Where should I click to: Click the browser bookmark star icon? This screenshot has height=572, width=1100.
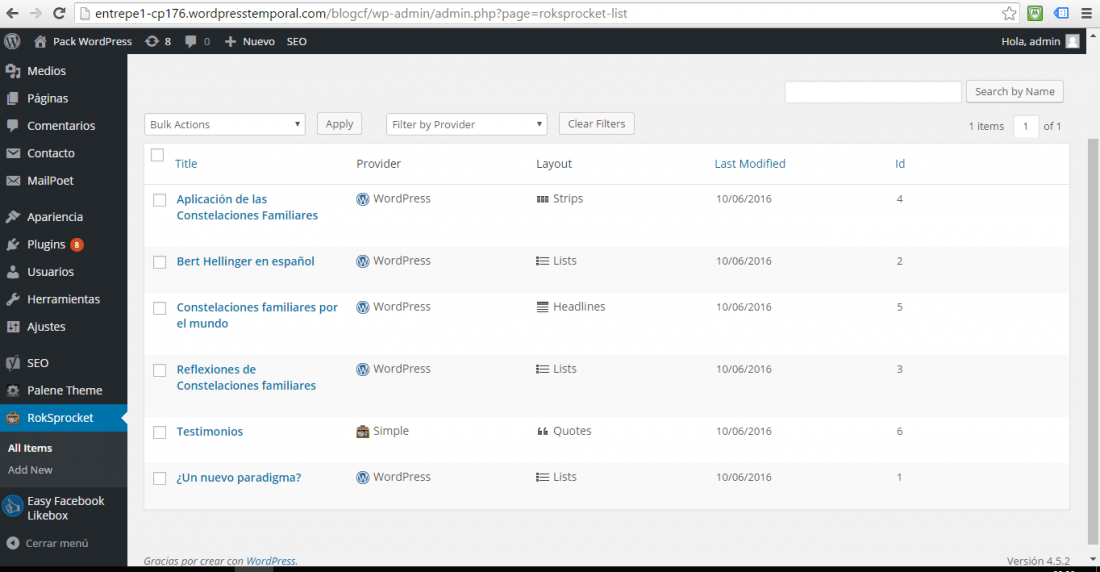point(1009,13)
